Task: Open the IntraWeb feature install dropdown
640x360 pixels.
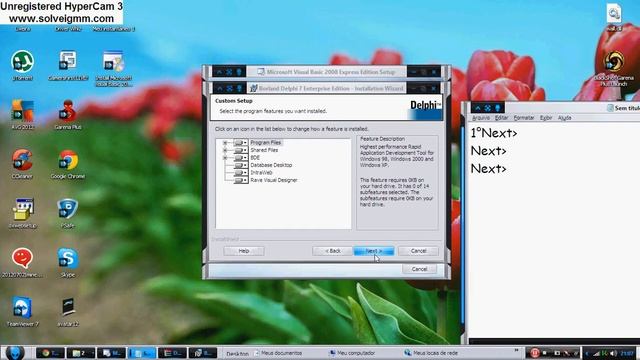Action: pyautogui.click(x=241, y=173)
